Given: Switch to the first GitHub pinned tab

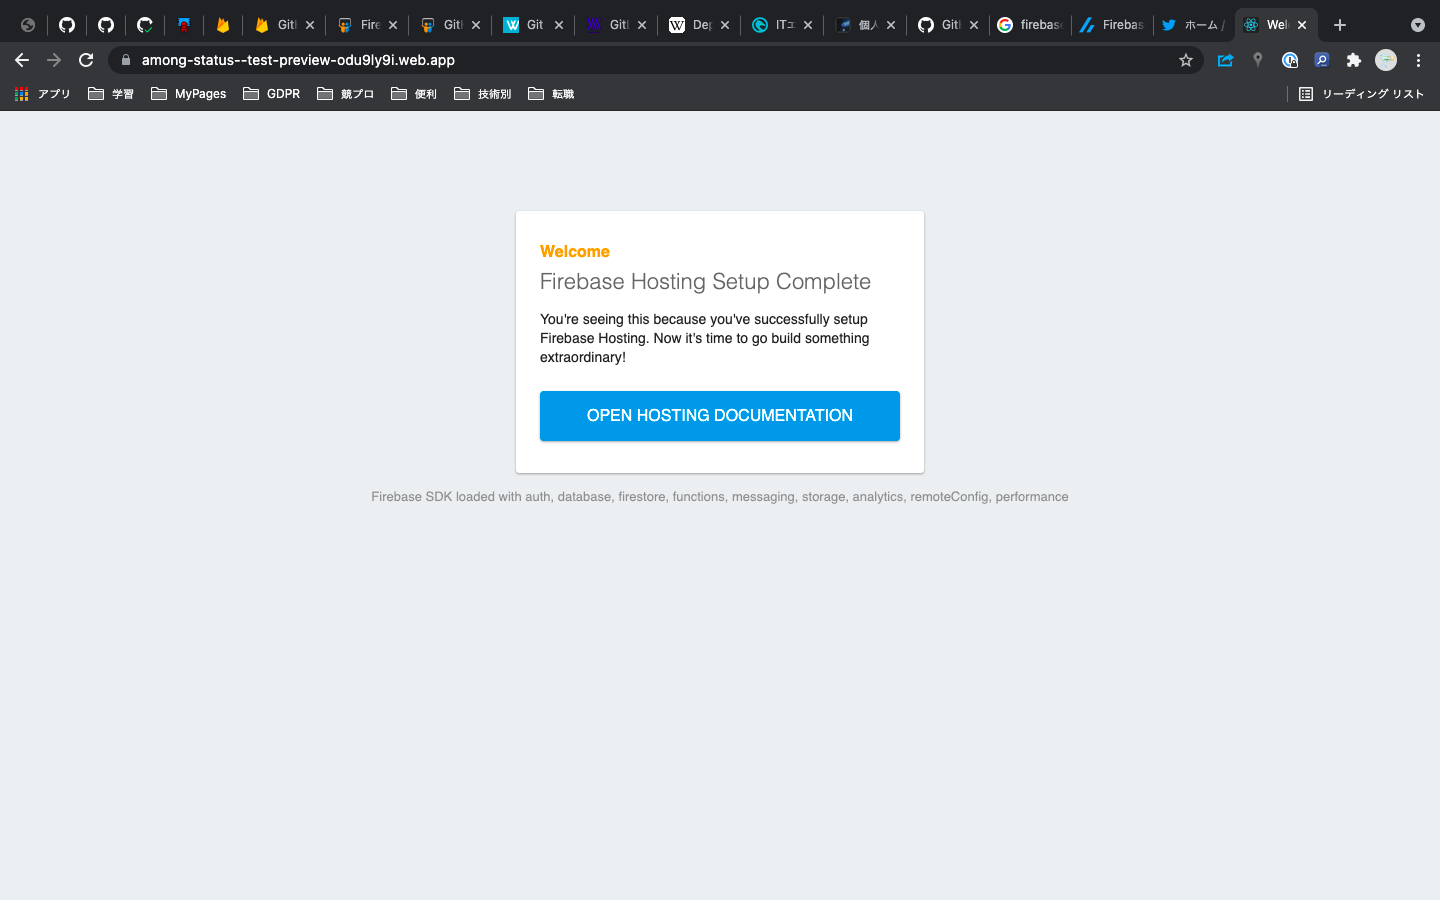Looking at the screenshot, I should pos(67,25).
